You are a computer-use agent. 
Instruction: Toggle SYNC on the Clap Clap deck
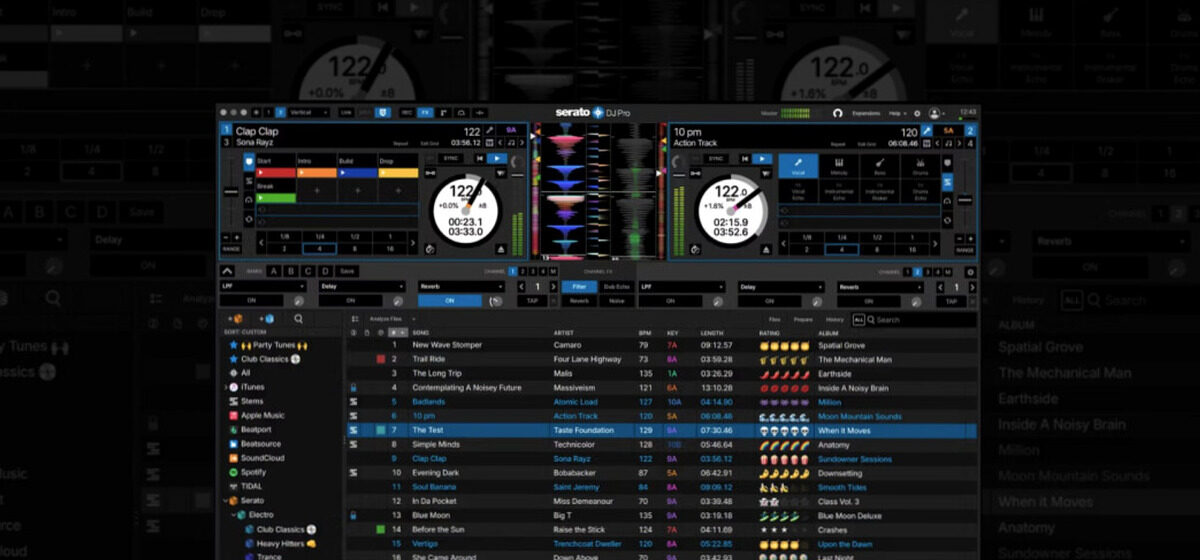[450, 158]
